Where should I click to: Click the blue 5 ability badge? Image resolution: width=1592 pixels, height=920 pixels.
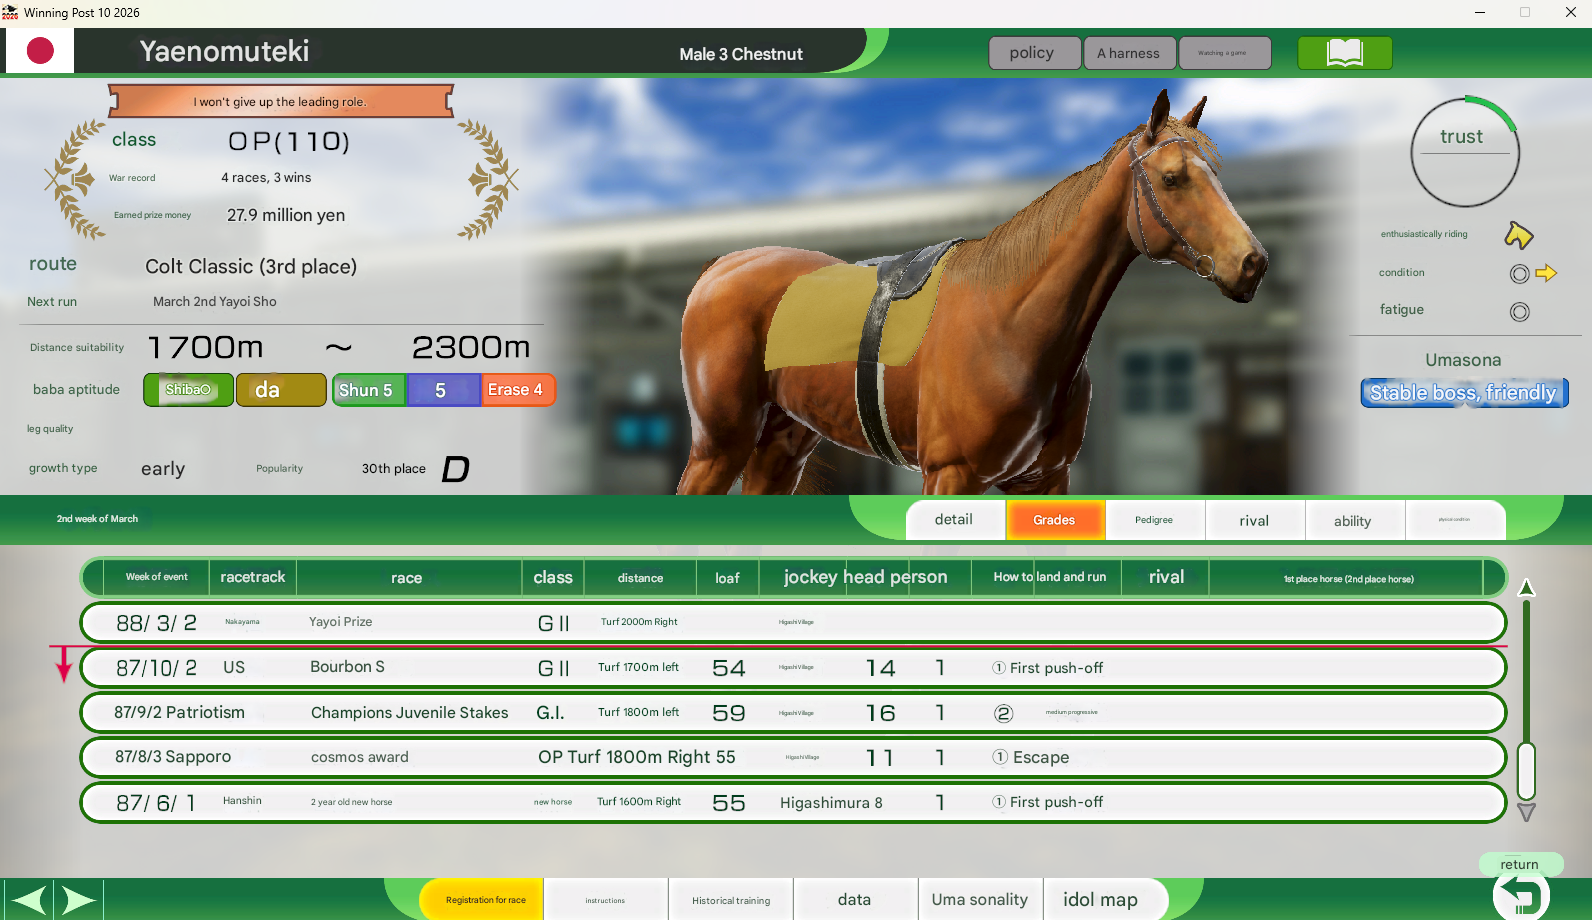click(442, 390)
